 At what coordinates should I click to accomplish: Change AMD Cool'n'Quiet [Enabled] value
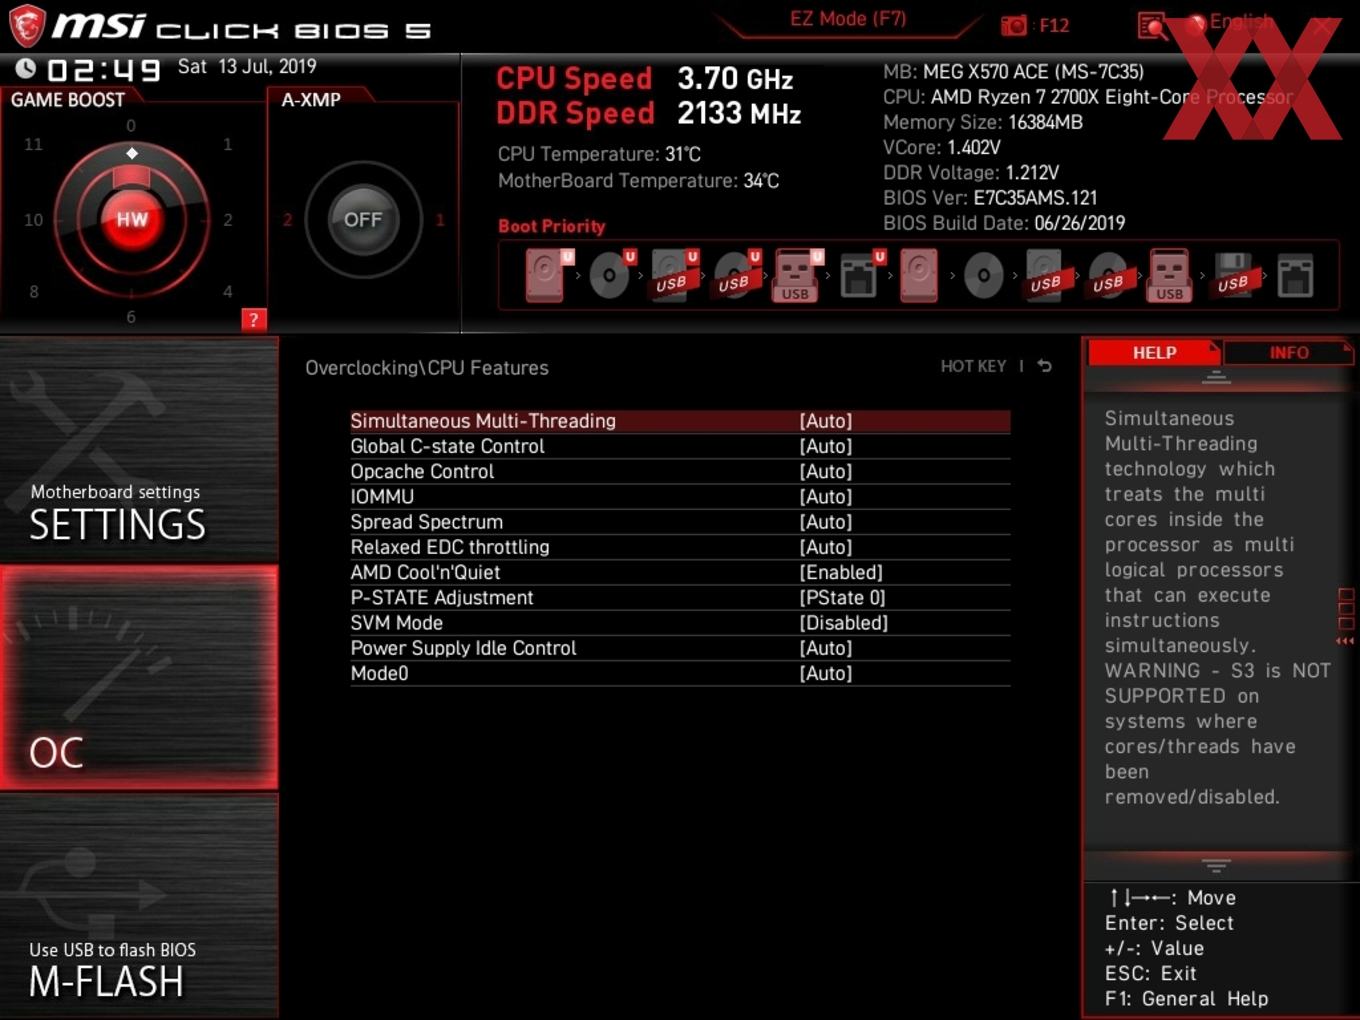841,572
